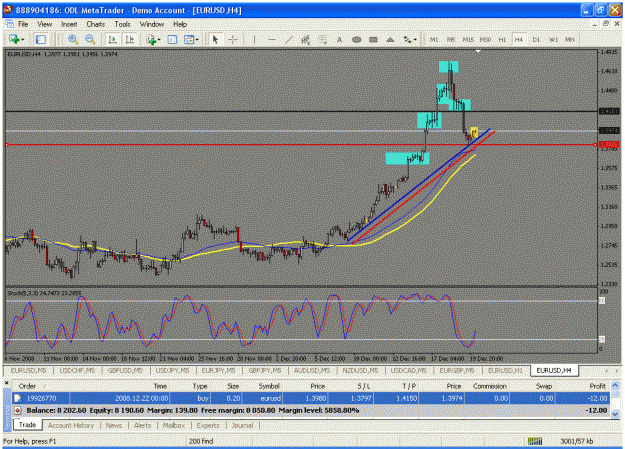Select the Fibonacci Retracement tool

coord(322,39)
